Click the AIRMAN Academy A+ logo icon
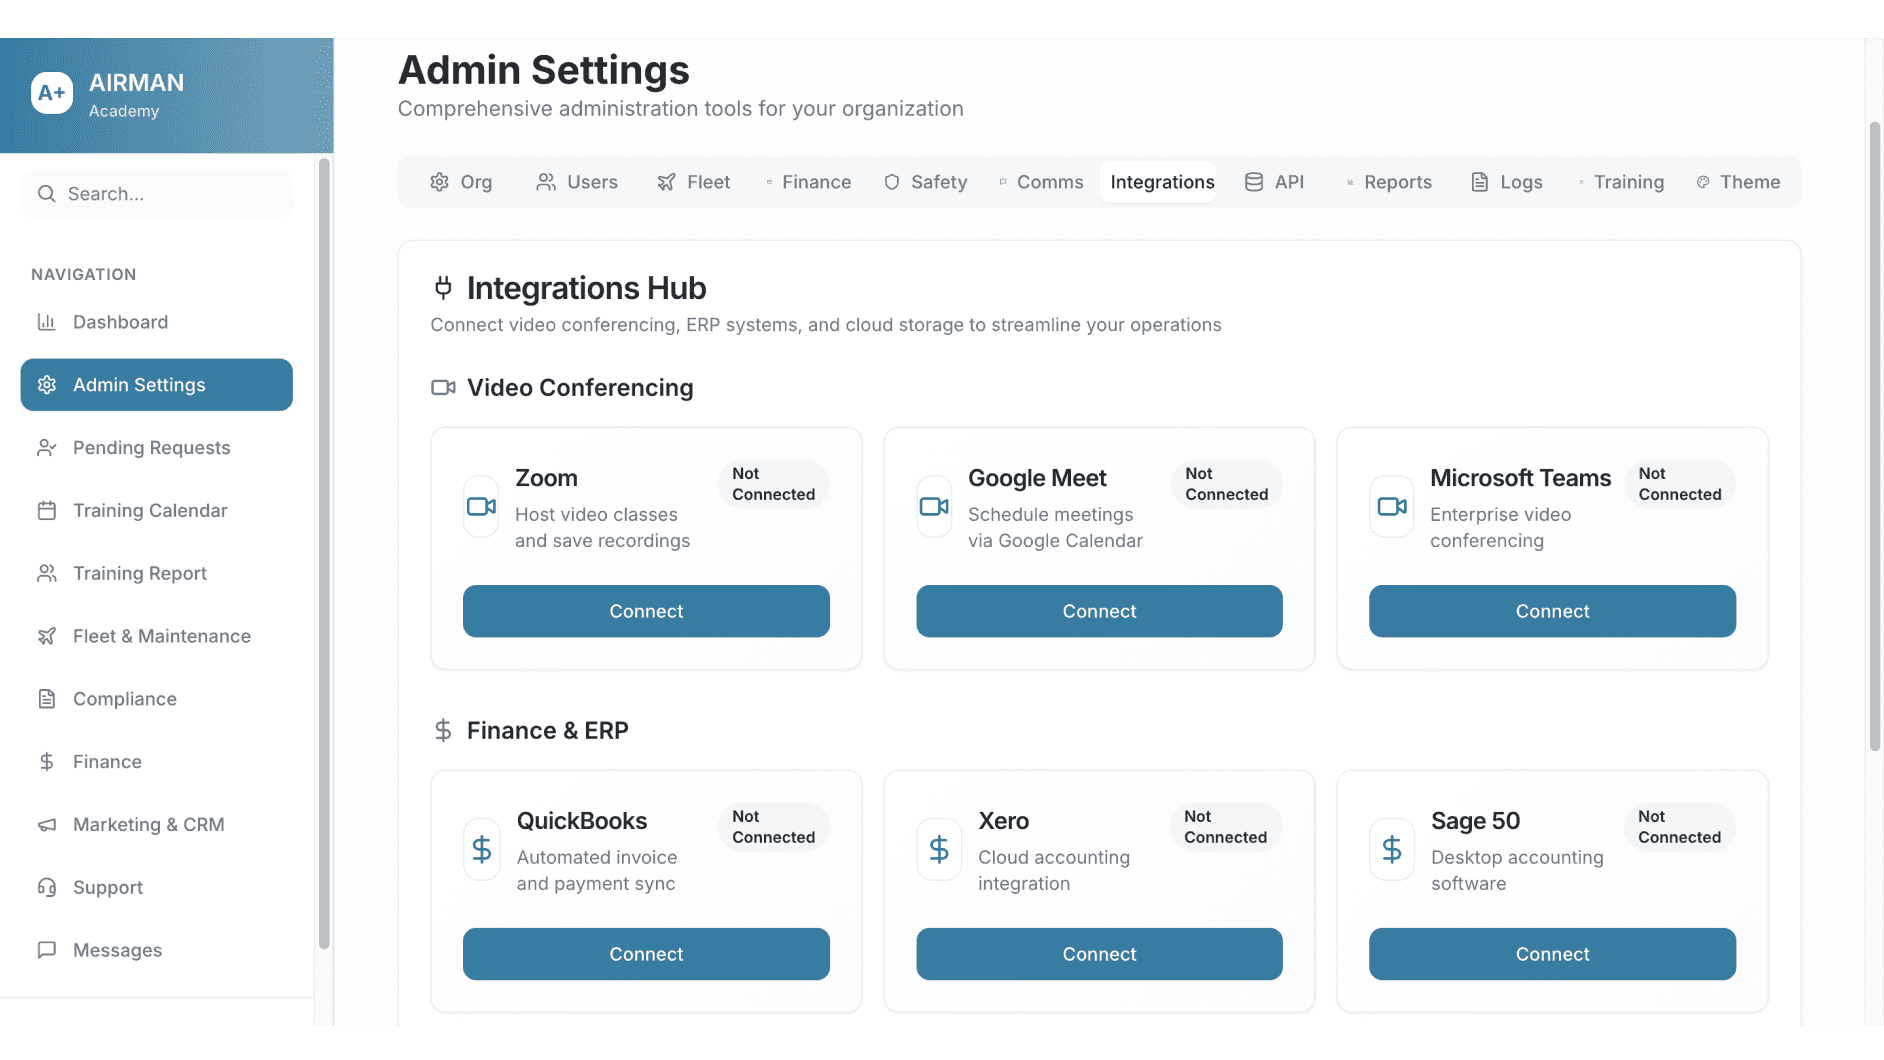The width and height of the screenshot is (1884, 1060). [x=52, y=94]
